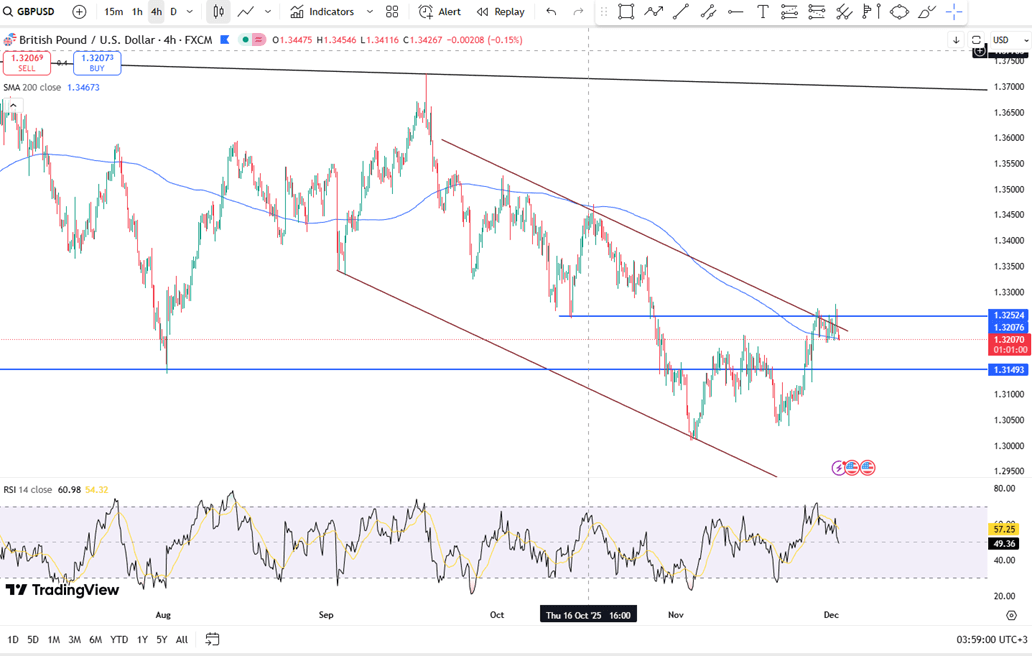The height and width of the screenshot is (656, 1032).
Task: Switch to the 15m timeframe
Action: point(113,12)
